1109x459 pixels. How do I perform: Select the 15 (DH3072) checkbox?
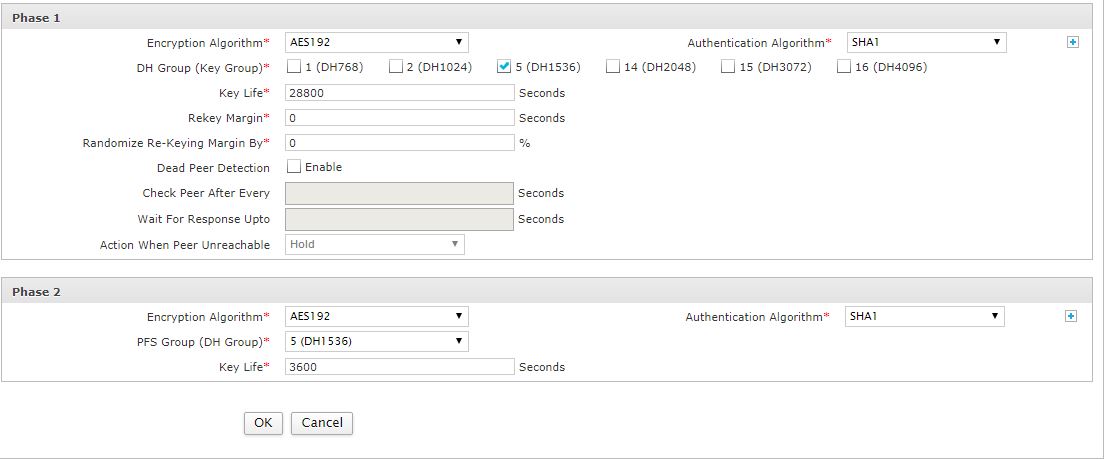pyautogui.click(x=728, y=66)
